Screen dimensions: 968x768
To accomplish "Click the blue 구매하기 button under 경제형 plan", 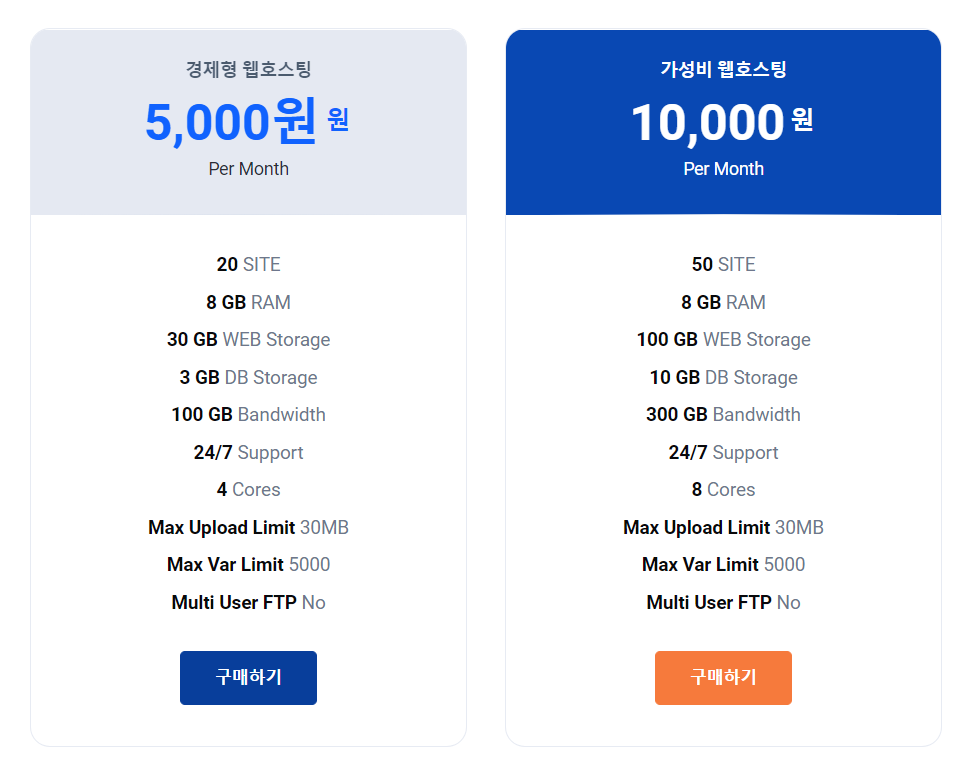I will click(x=248, y=678).
